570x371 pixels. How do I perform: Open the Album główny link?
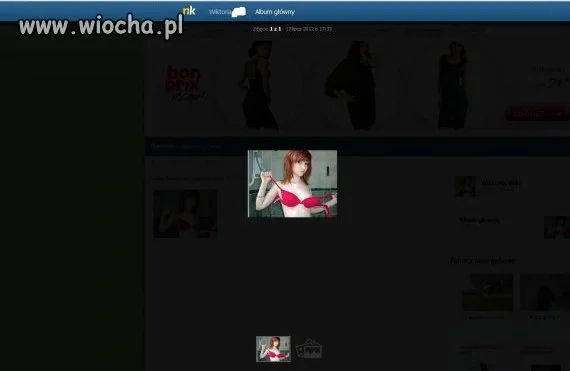275,12
